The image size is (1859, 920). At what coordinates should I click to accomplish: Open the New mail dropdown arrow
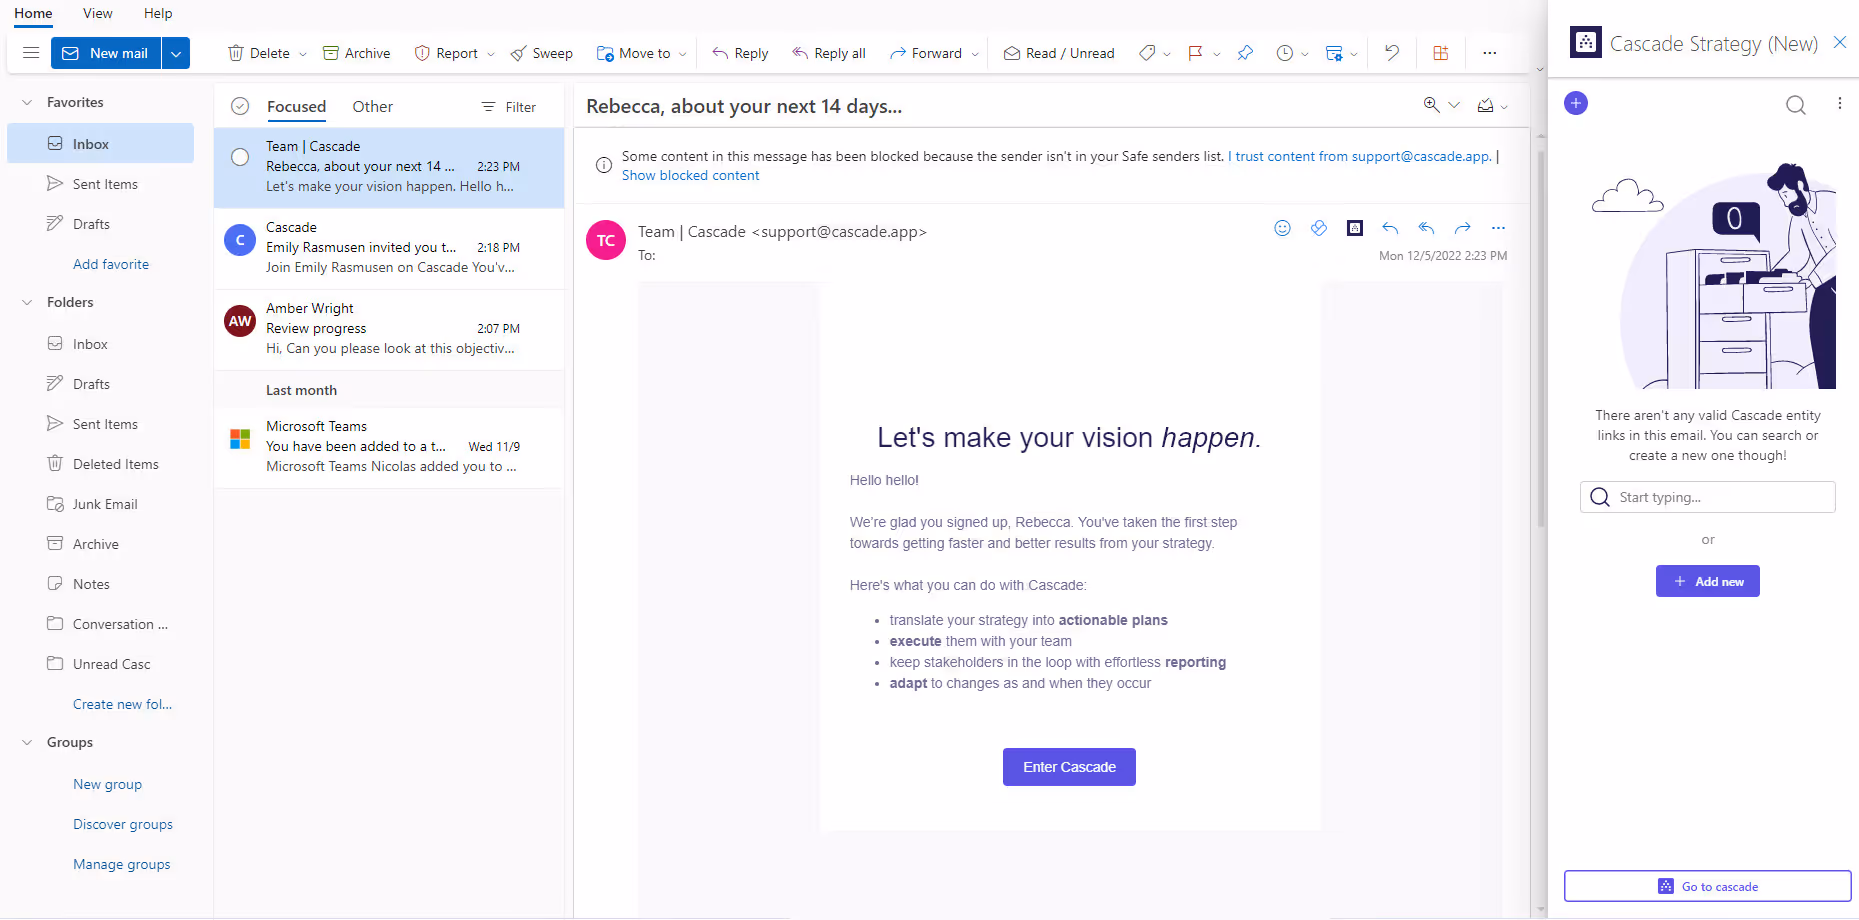click(176, 53)
